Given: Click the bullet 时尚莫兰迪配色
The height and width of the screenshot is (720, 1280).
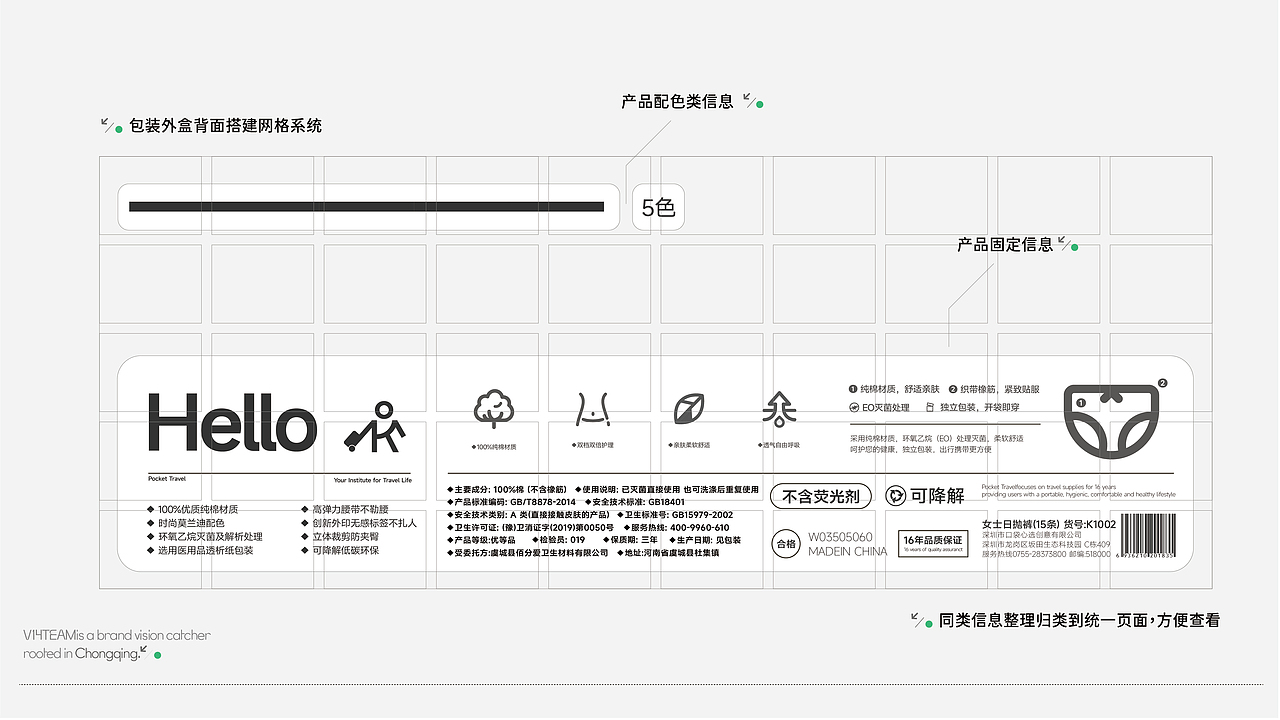Looking at the screenshot, I should pos(185,523).
